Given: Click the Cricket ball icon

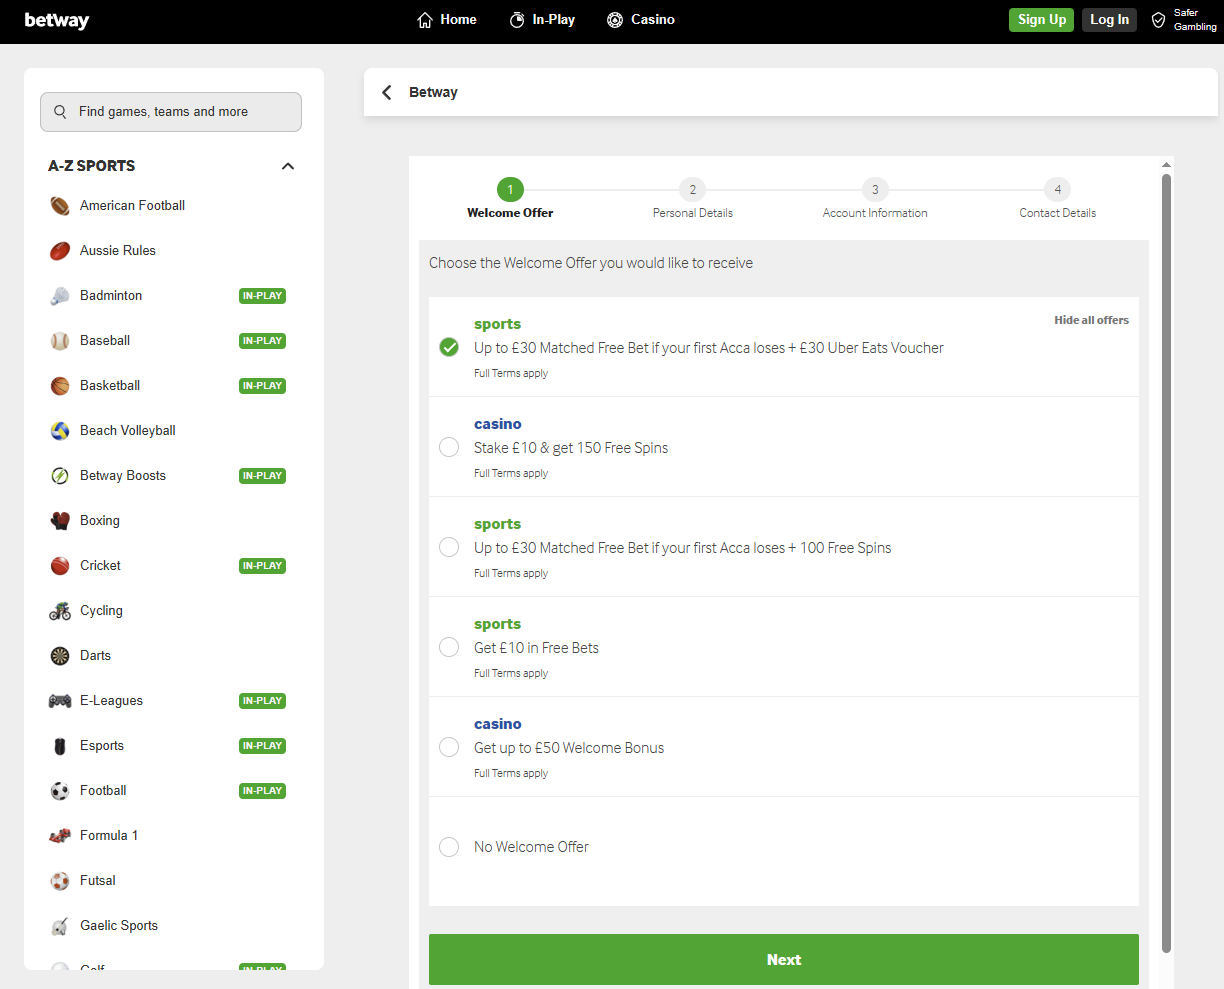Looking at the screenshot, I should [x=60, y=566].
